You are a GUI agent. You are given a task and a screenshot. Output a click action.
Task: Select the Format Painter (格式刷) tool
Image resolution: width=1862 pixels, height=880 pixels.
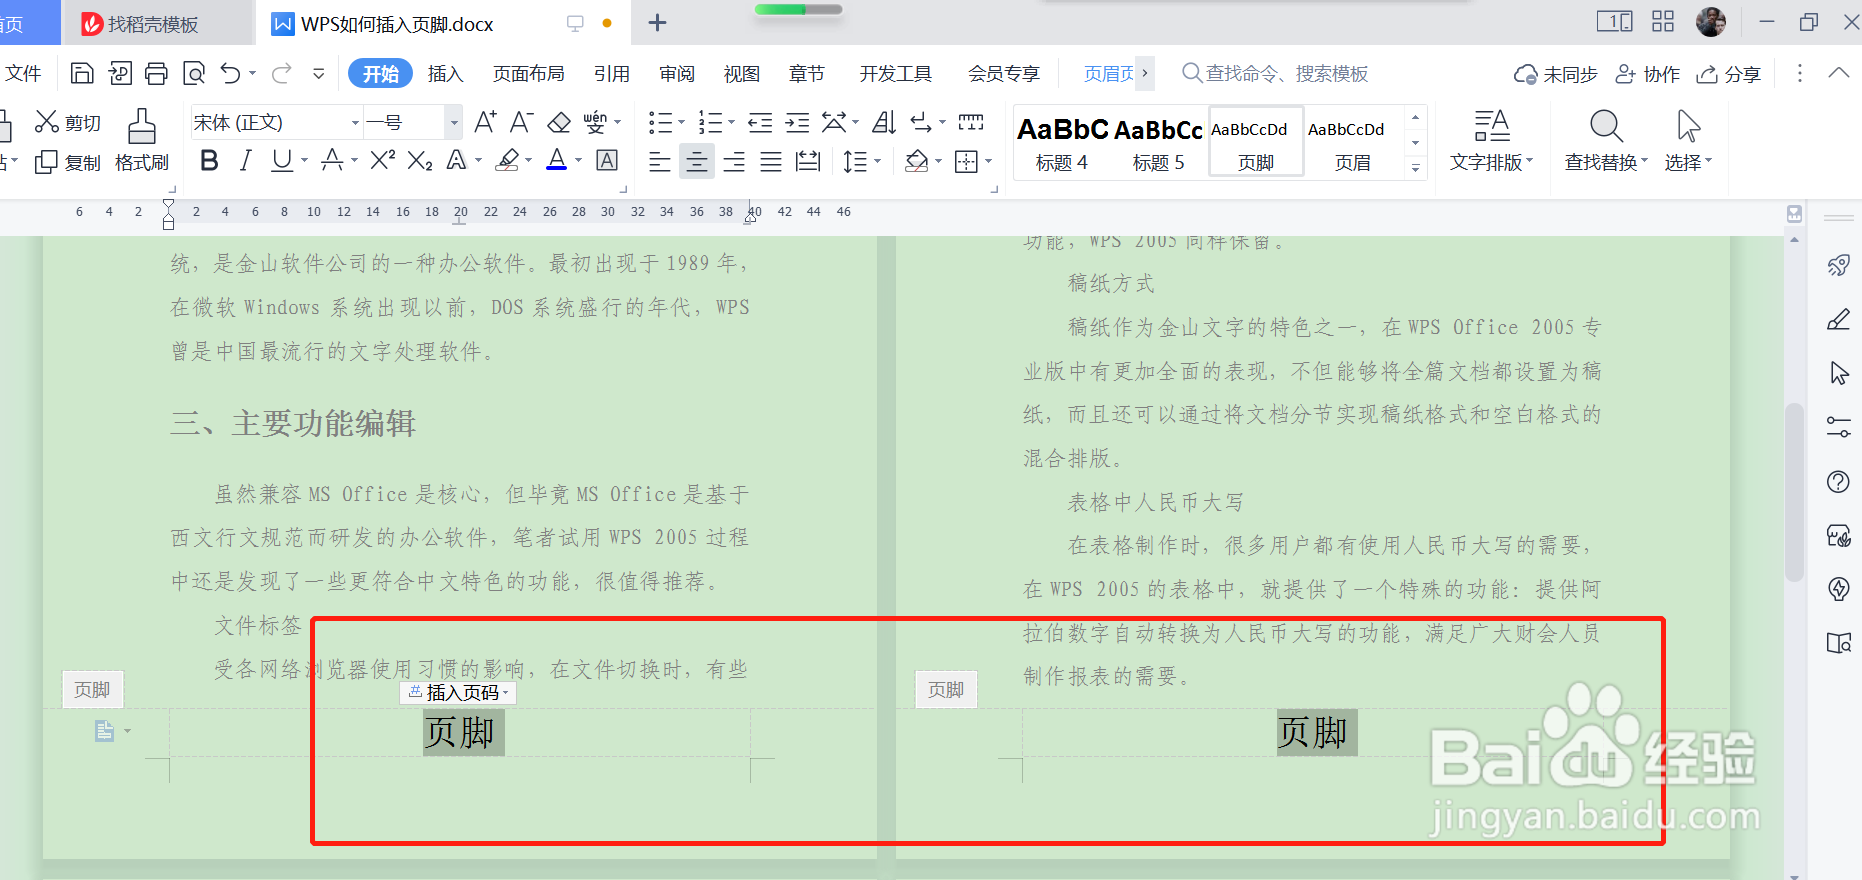pos(142,140)
